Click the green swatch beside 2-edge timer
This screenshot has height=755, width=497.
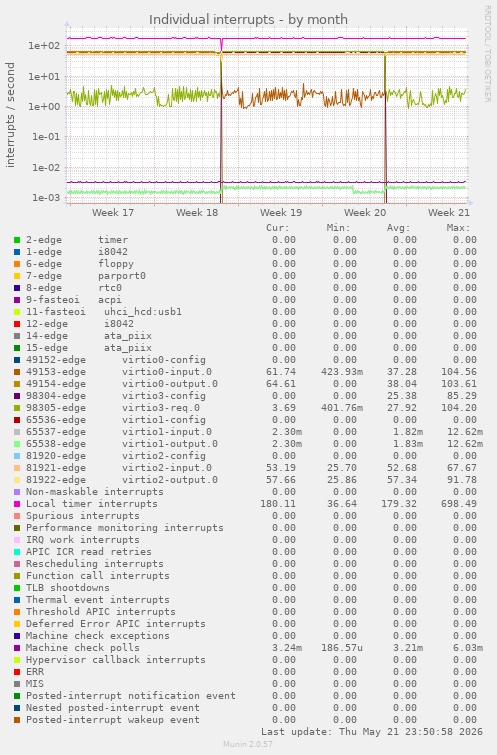pos(17,240)
